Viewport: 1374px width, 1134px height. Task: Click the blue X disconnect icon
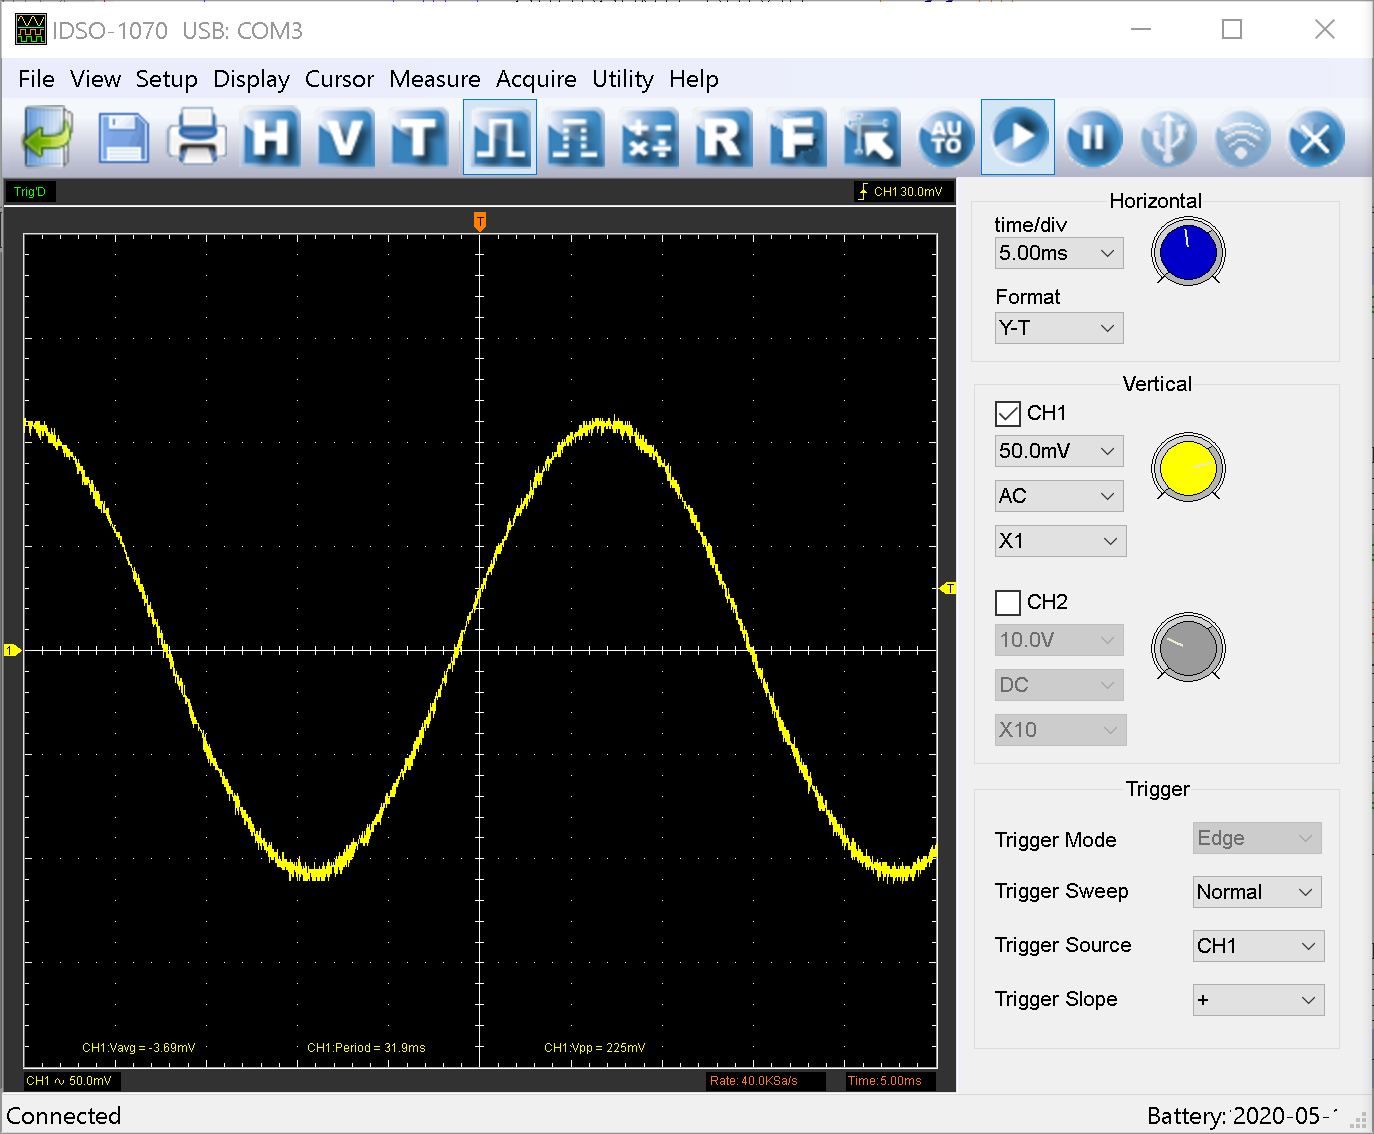point(1316,137)
